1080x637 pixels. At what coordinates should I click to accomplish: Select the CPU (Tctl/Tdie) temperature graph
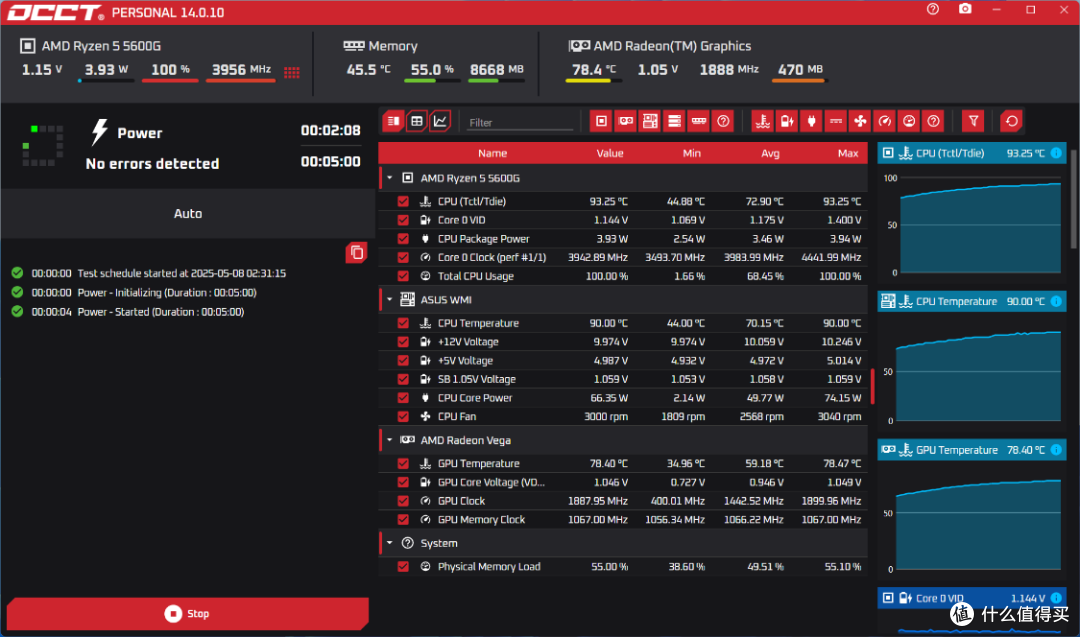click(x=972, y=211)
